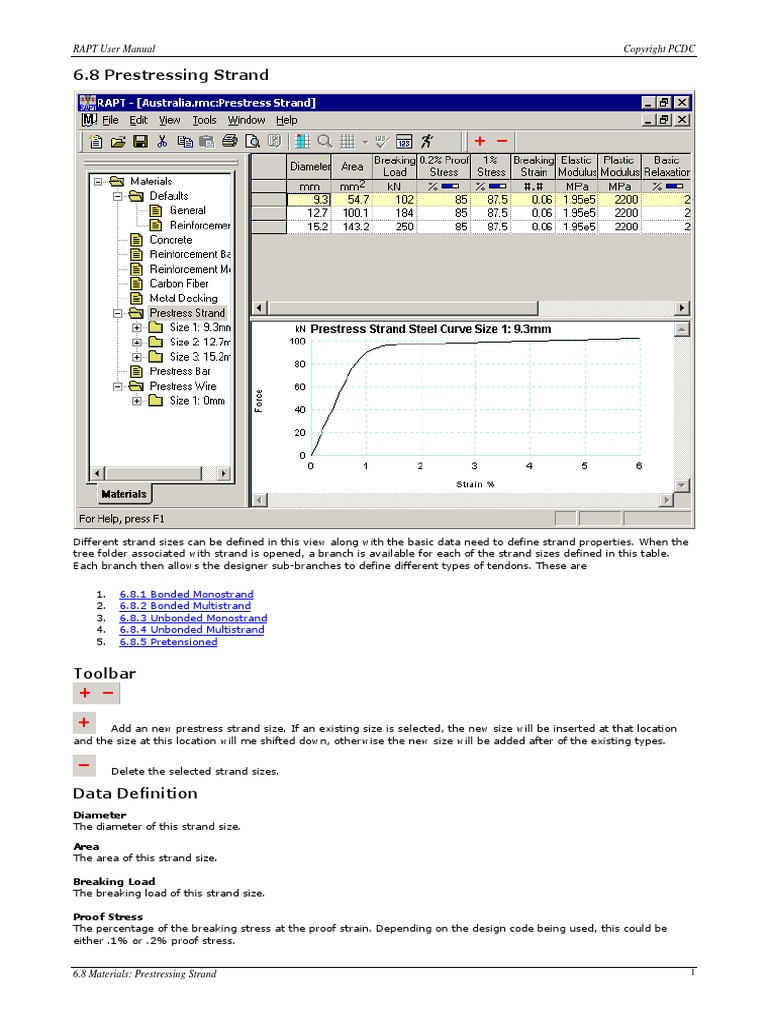Image resolution: width=768 pixels, height=1024 pixels.
Task: Save the file with the floppy disk icon
Action: (x=140, y=141)
